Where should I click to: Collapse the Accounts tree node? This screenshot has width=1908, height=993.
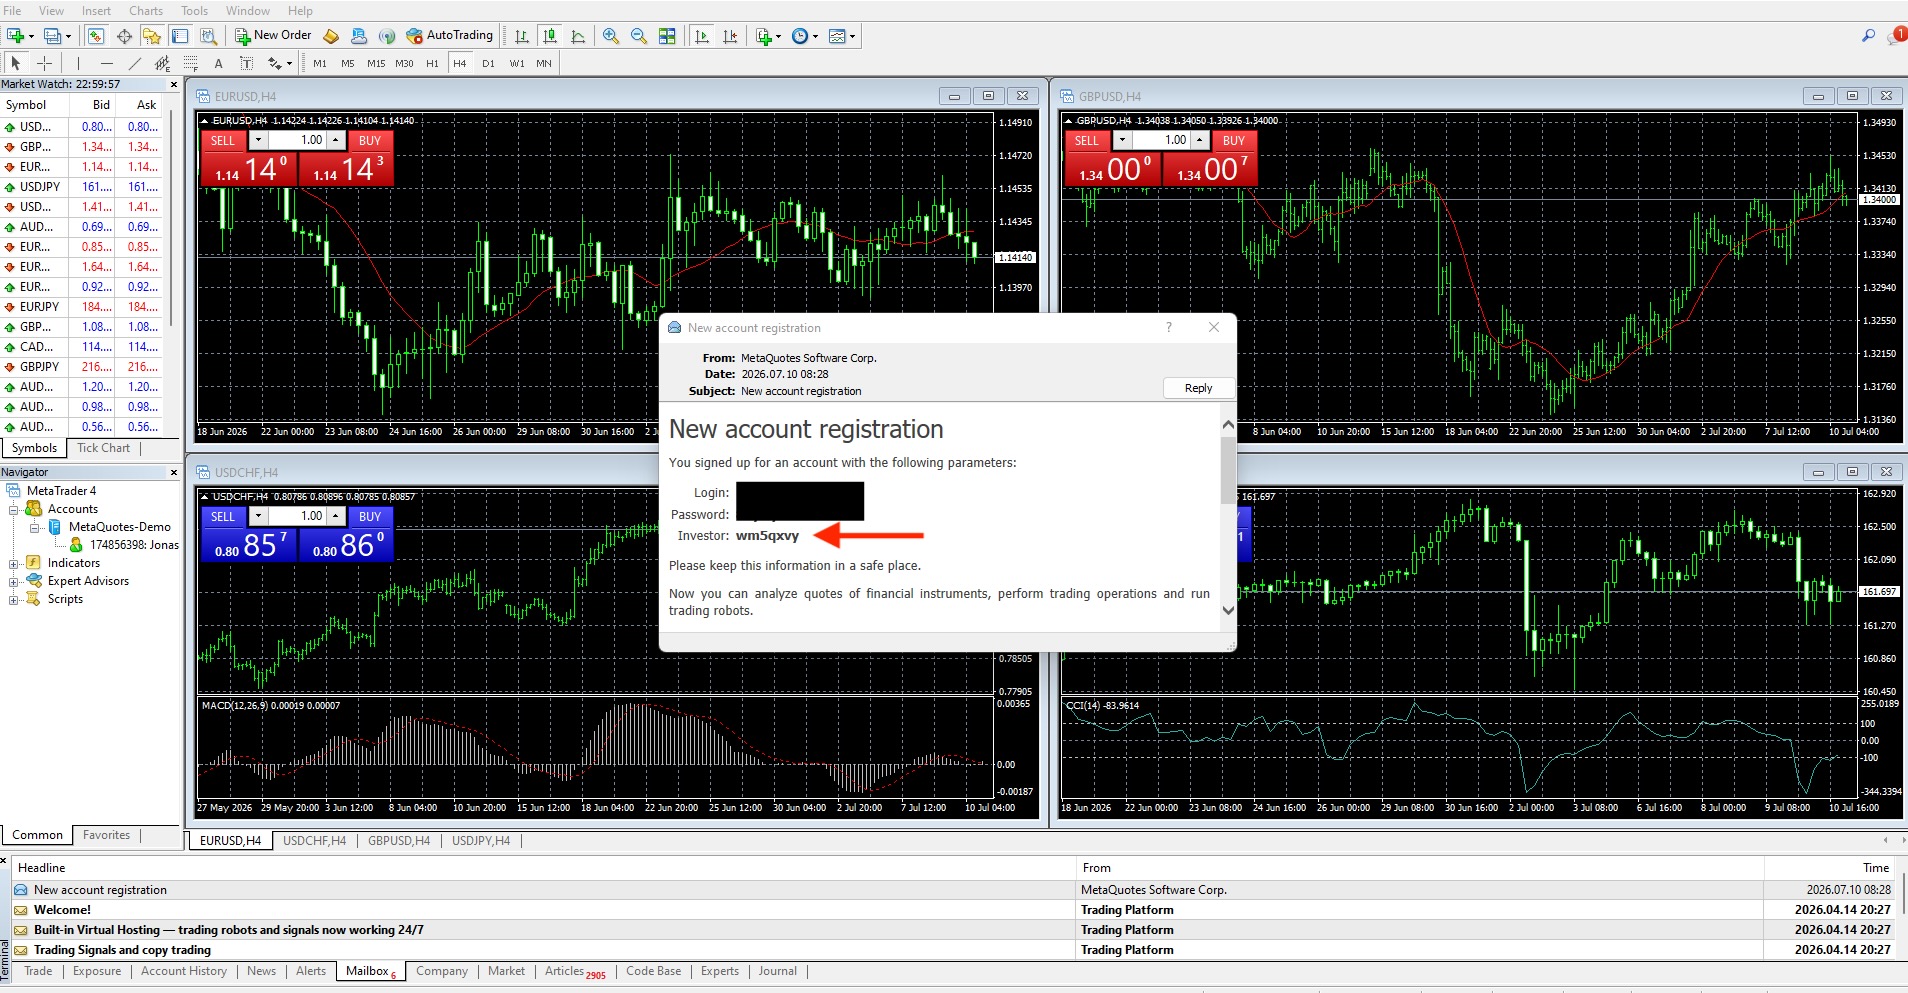pyautogui.click(x=14, y=509)
